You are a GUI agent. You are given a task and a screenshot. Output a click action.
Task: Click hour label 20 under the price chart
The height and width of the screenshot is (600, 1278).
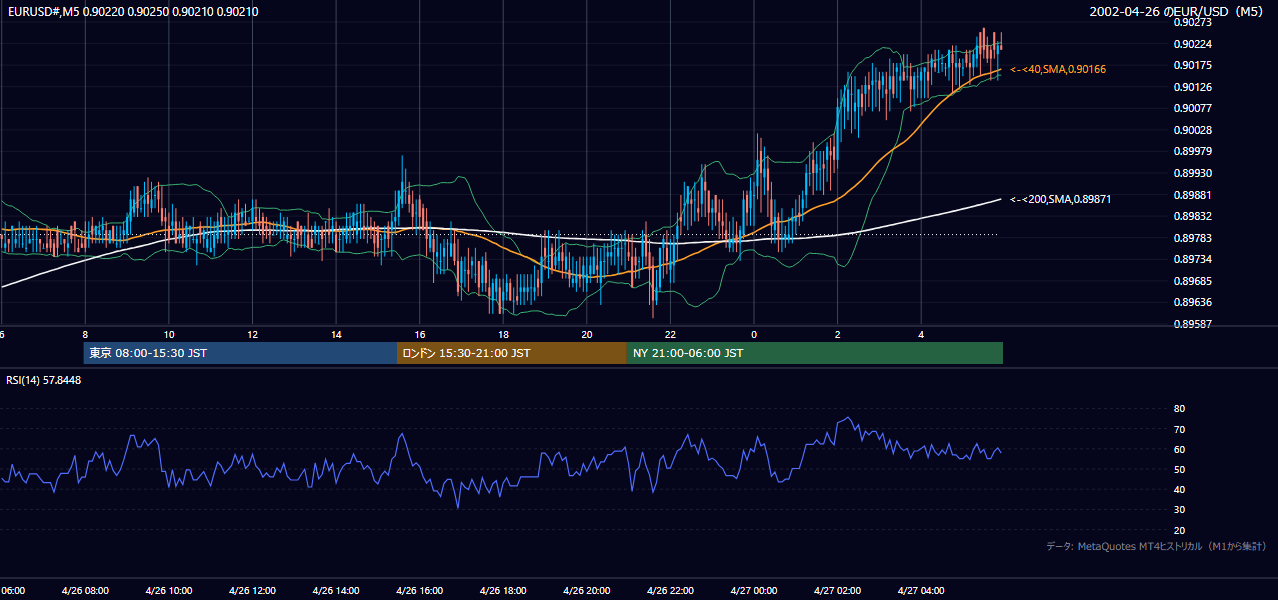point(587,334)
